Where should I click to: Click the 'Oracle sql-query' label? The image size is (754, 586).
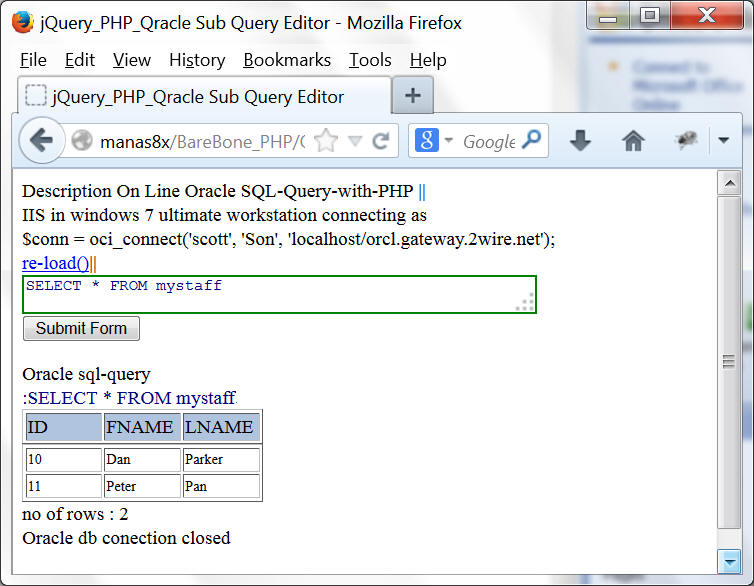86,374
